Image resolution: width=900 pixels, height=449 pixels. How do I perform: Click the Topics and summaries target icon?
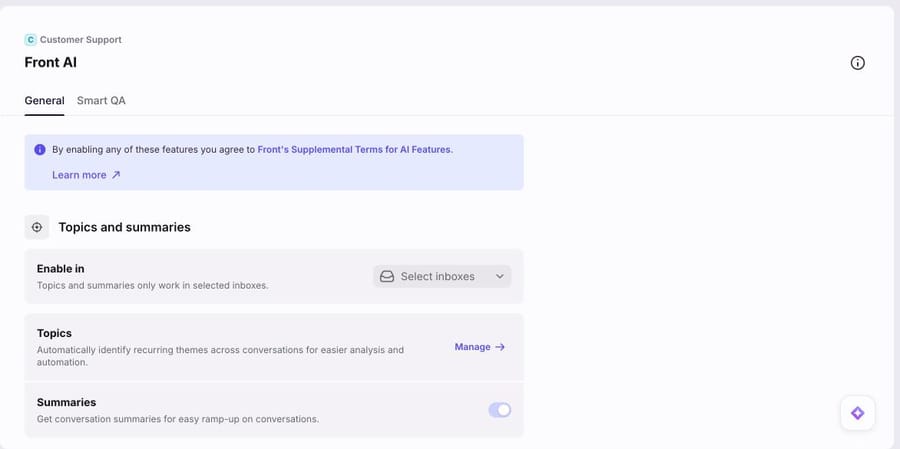37,227
